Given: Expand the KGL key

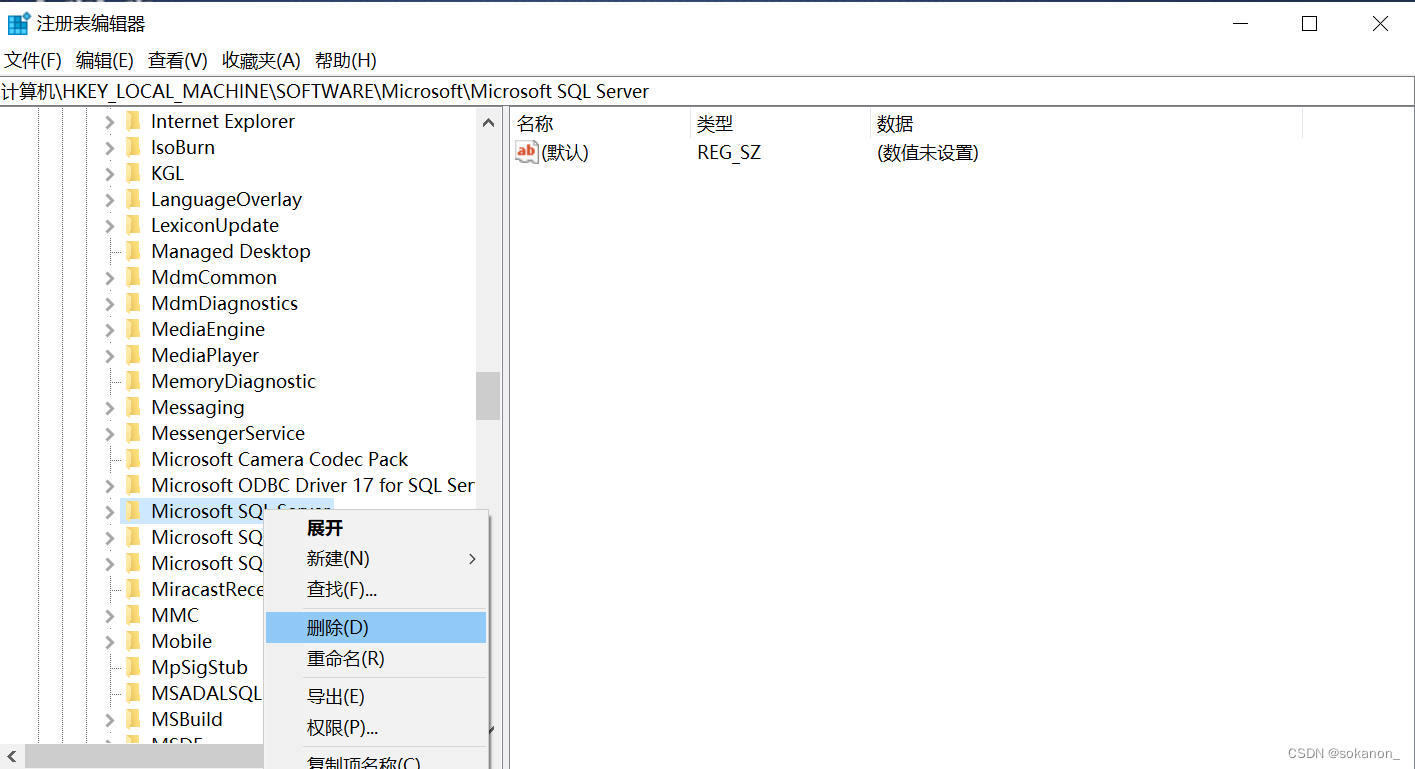Looking at the screenshot, I should (110, 174).
